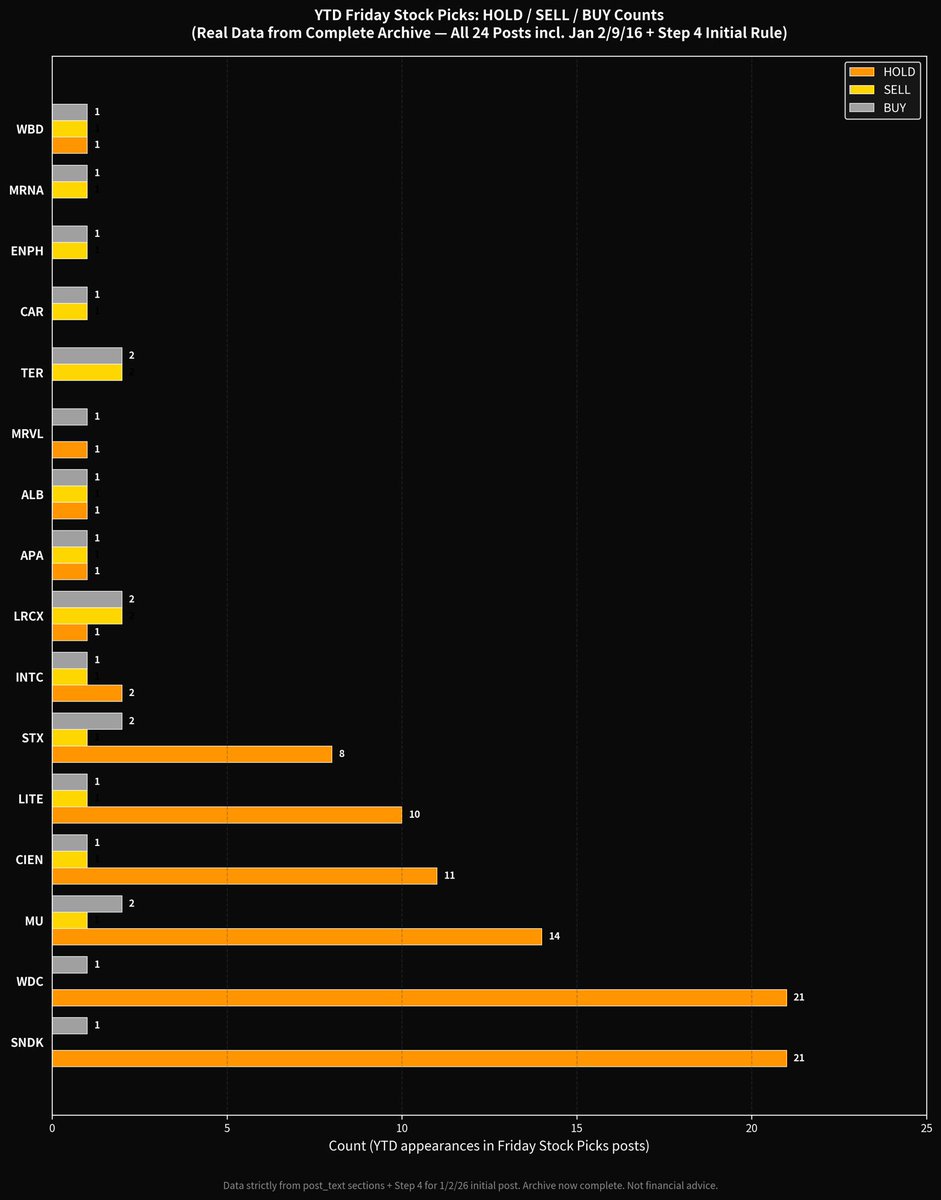Click MU's gray BUY bar
This screenshot has height=1200, width=941.
[87, 904]
